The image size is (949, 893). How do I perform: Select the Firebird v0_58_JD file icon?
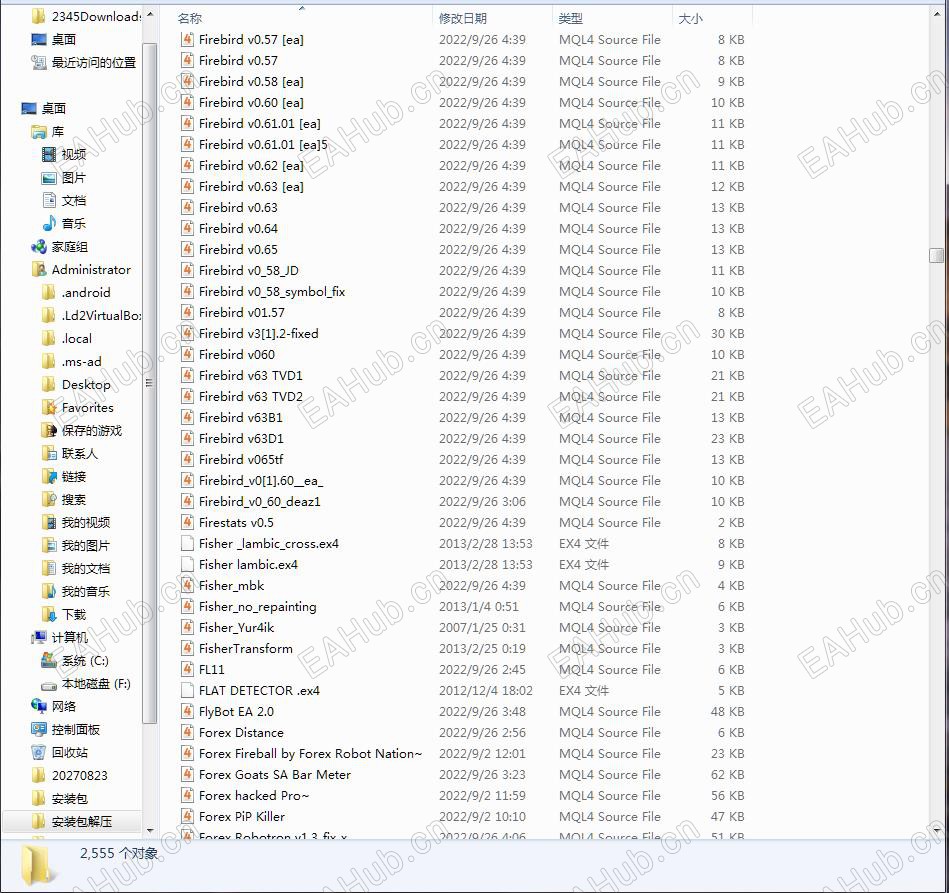[x=188, y=271]
